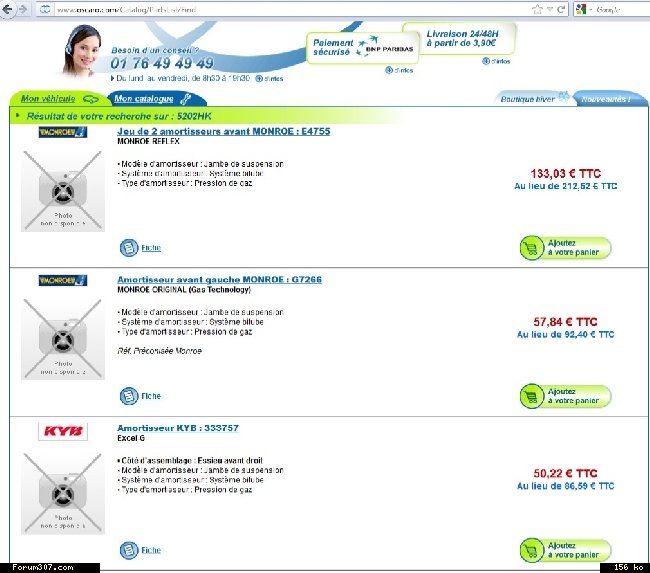Click KYB brand logo
This screenshot has width=650, height=573.
(63, 432)
